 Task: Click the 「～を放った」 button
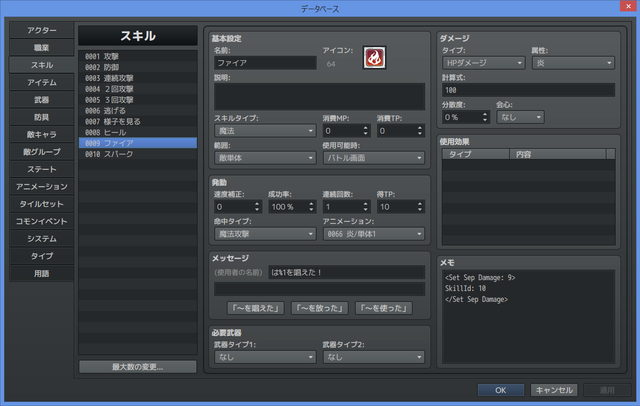pos(320,308)
